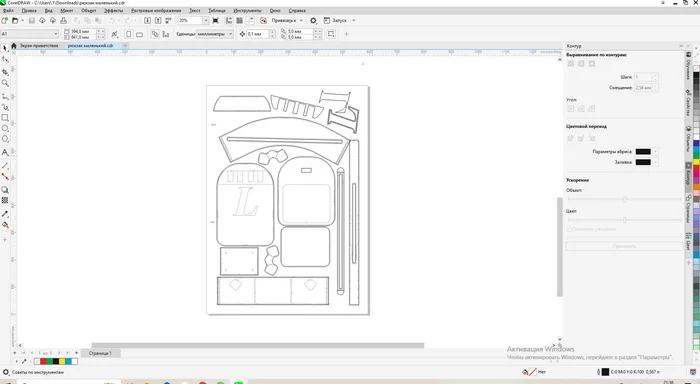Click the Import icon
Screen dimensions: 700x384
click(x=147, y=21)
